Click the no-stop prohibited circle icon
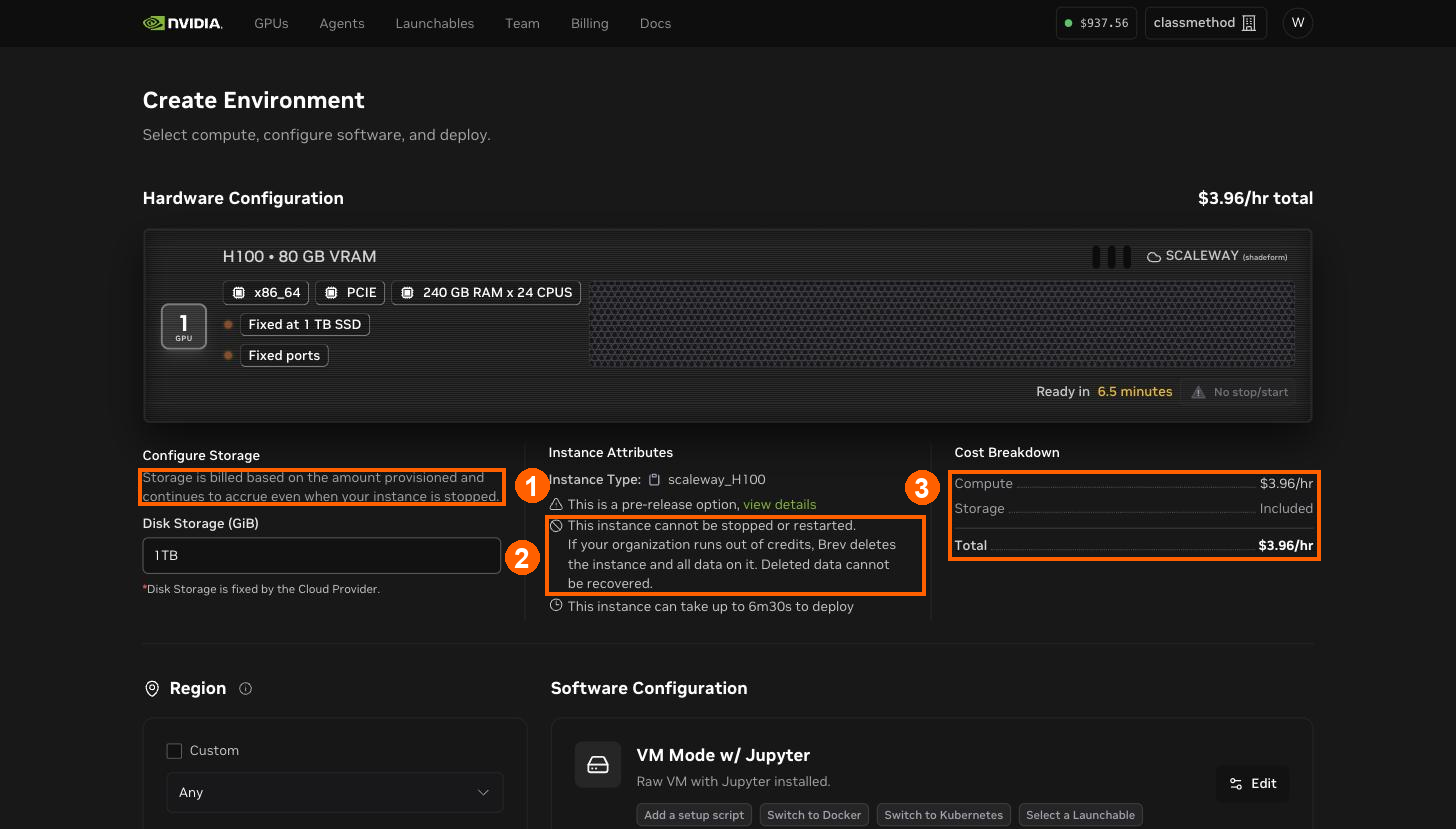Image resolution: width=1456 pixels, height=829 pixels. (x=557, y=526)
